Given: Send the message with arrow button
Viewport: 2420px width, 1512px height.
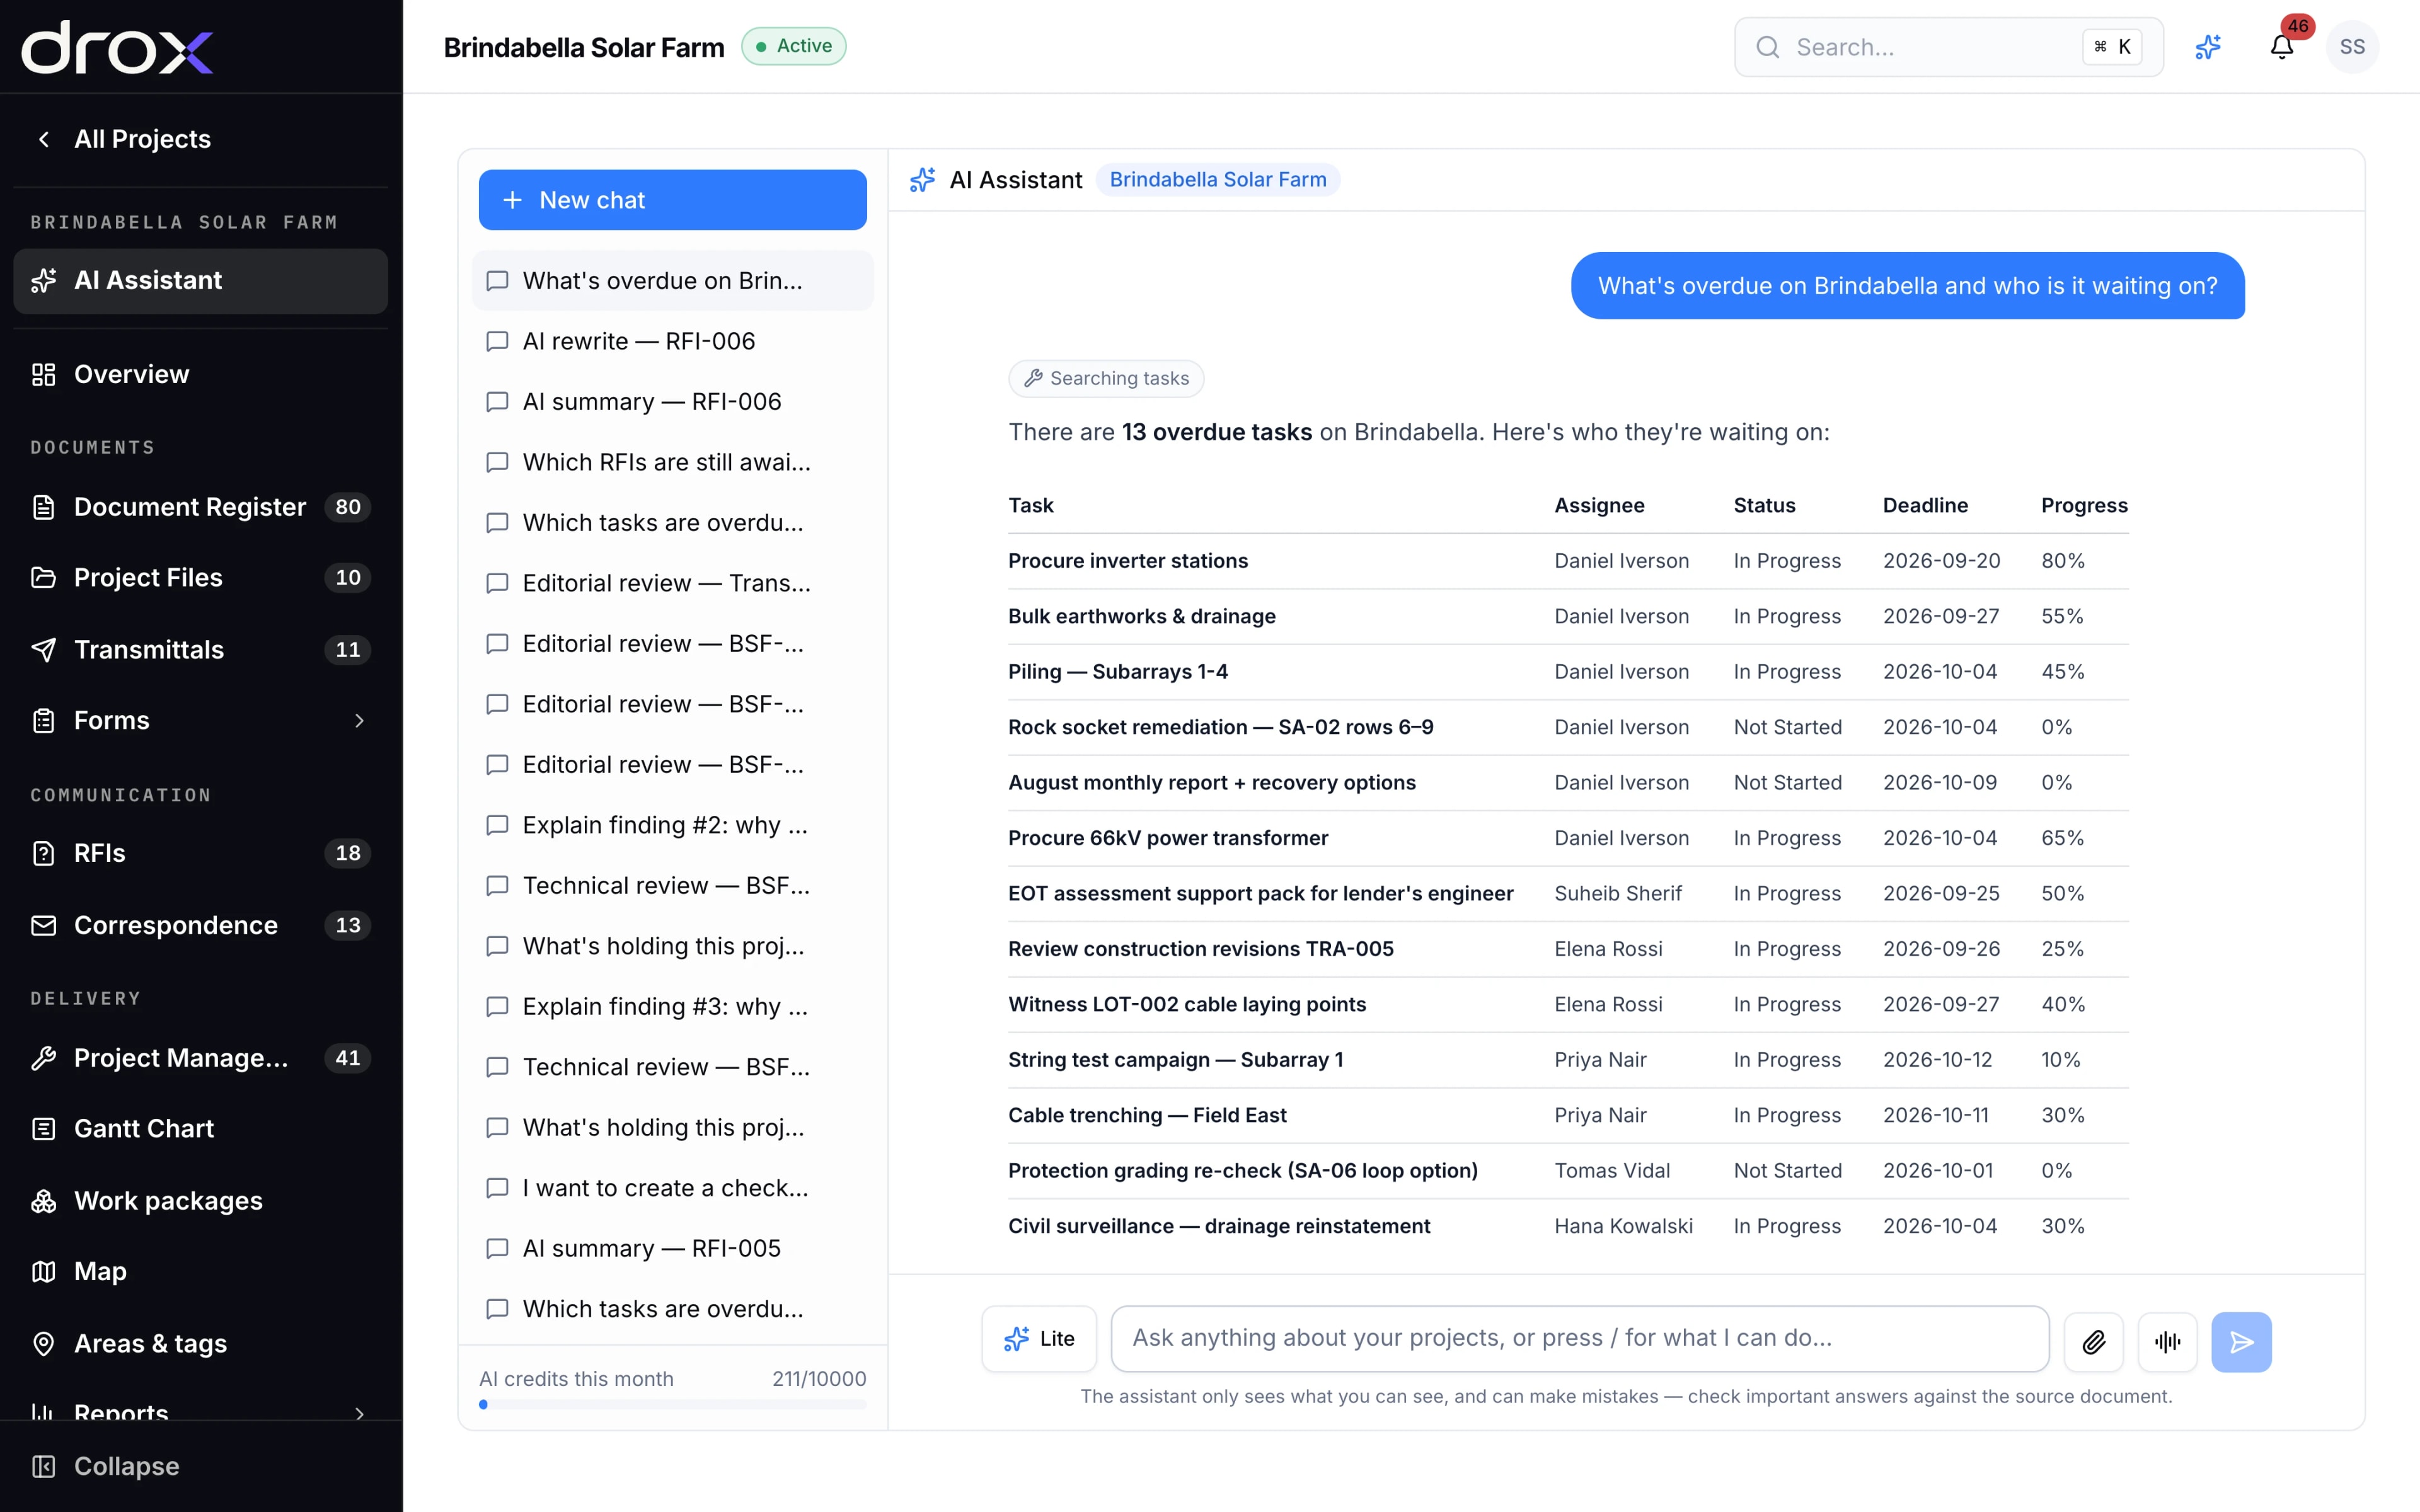Looking at the screenshot, I should tap(2241, 1341).
